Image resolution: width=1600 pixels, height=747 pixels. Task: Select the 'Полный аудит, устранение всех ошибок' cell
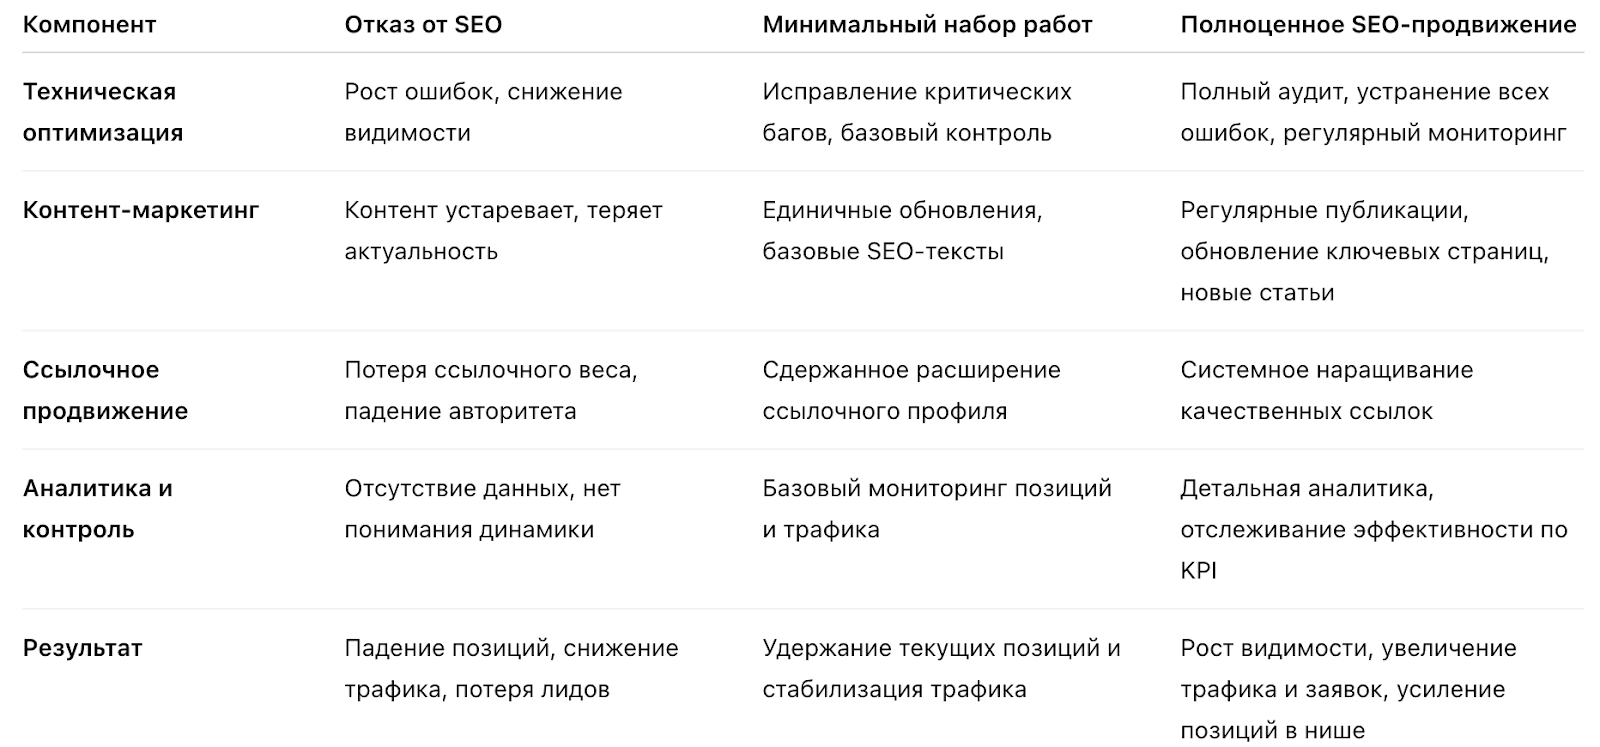coord(1373,112)
